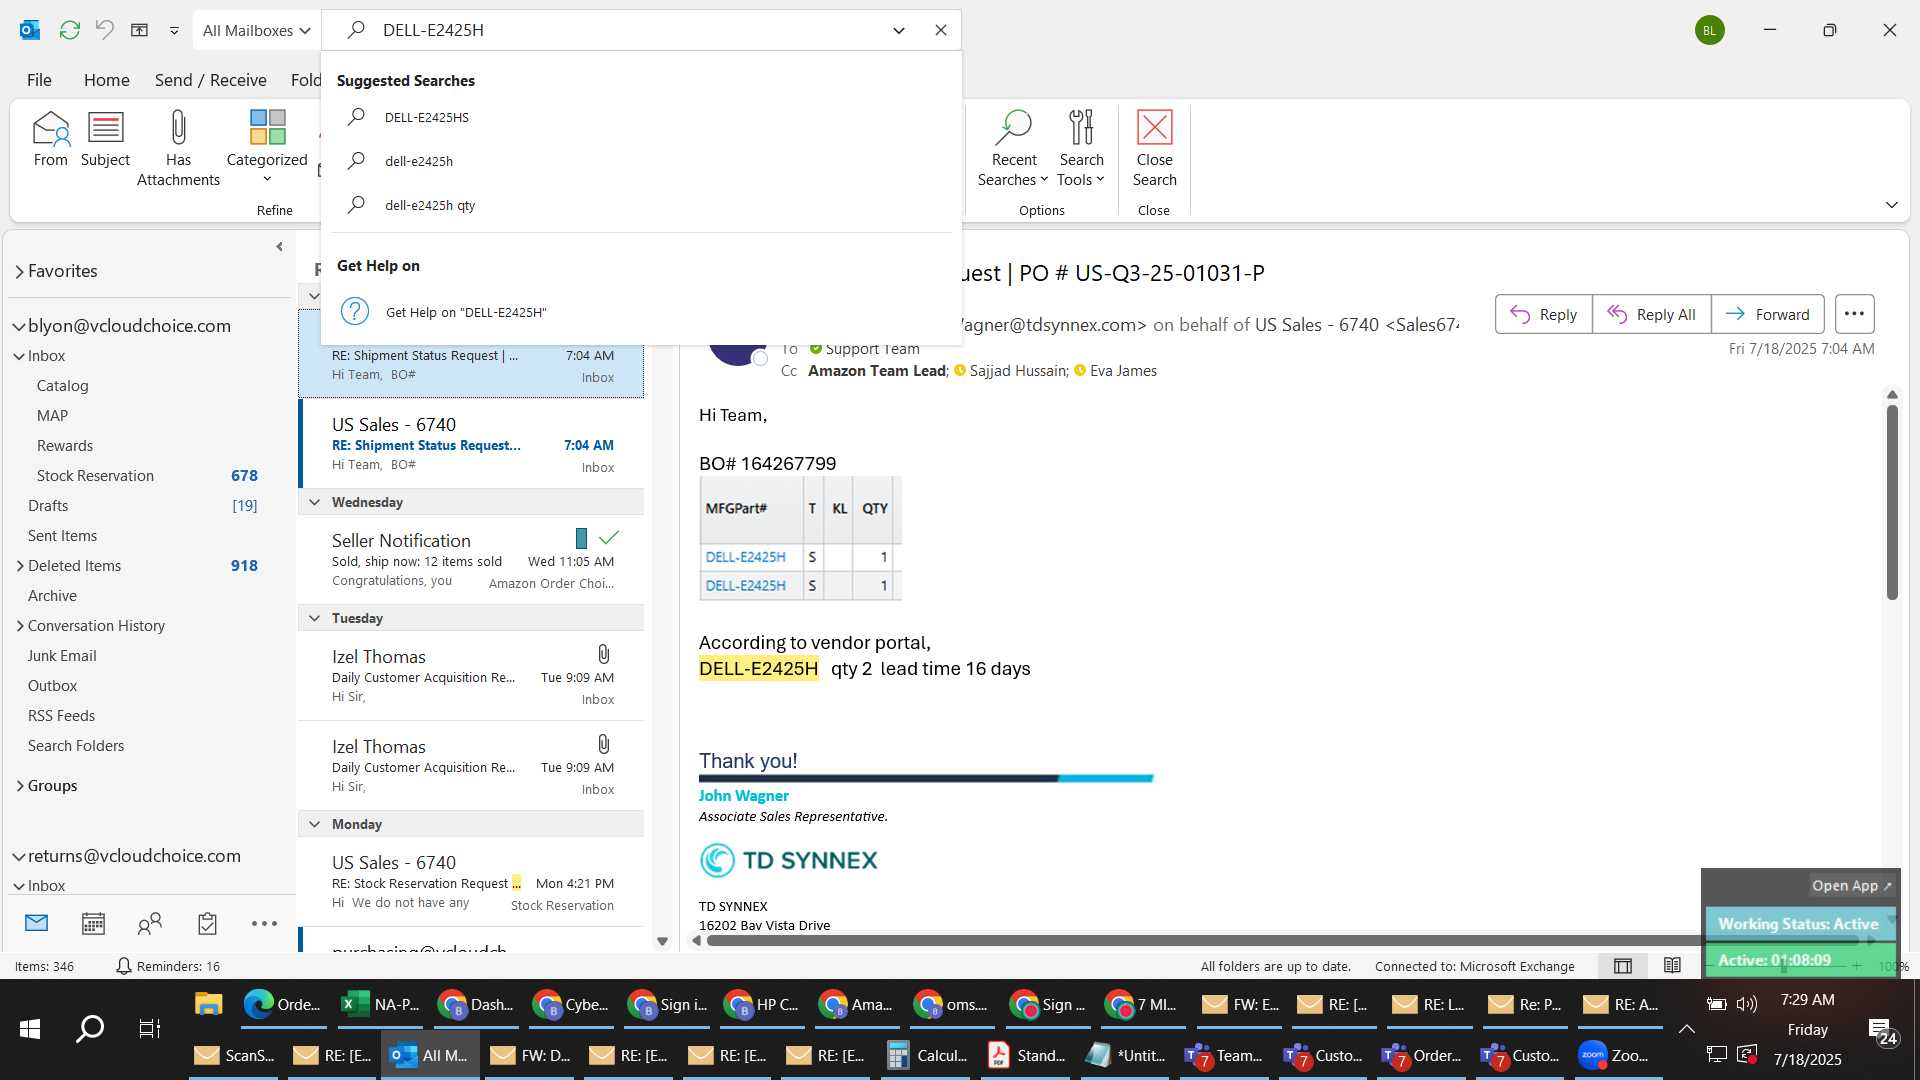Expand Deleted Items folder
Screen dimensions: 1920x1080
click(20, 566)
